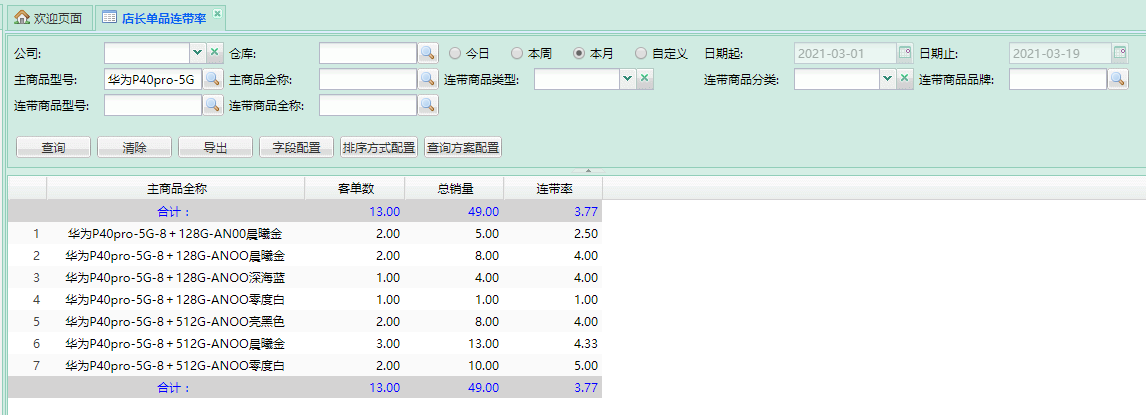Open the 主商品全称 search magnifier
The width and height of the screenshot is (1146, 415).
point(428,80)
